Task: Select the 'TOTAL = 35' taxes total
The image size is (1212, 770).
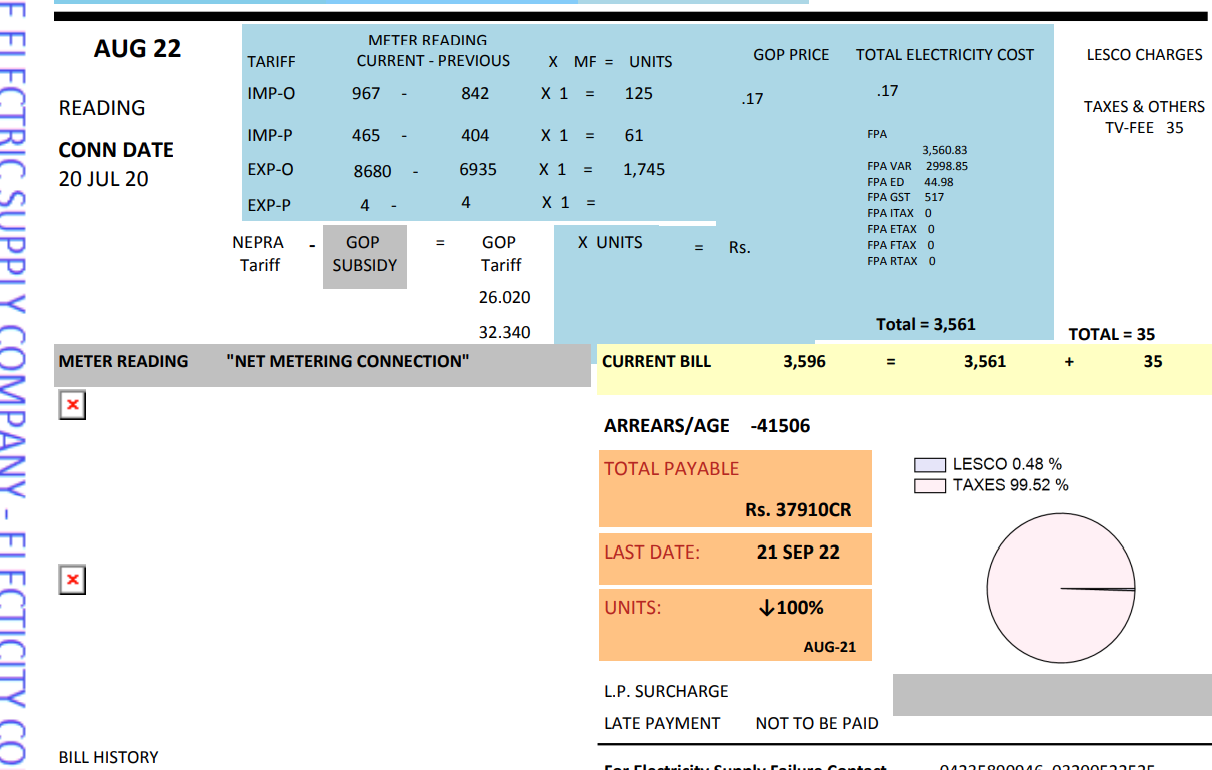Action: click(1112, 335)
